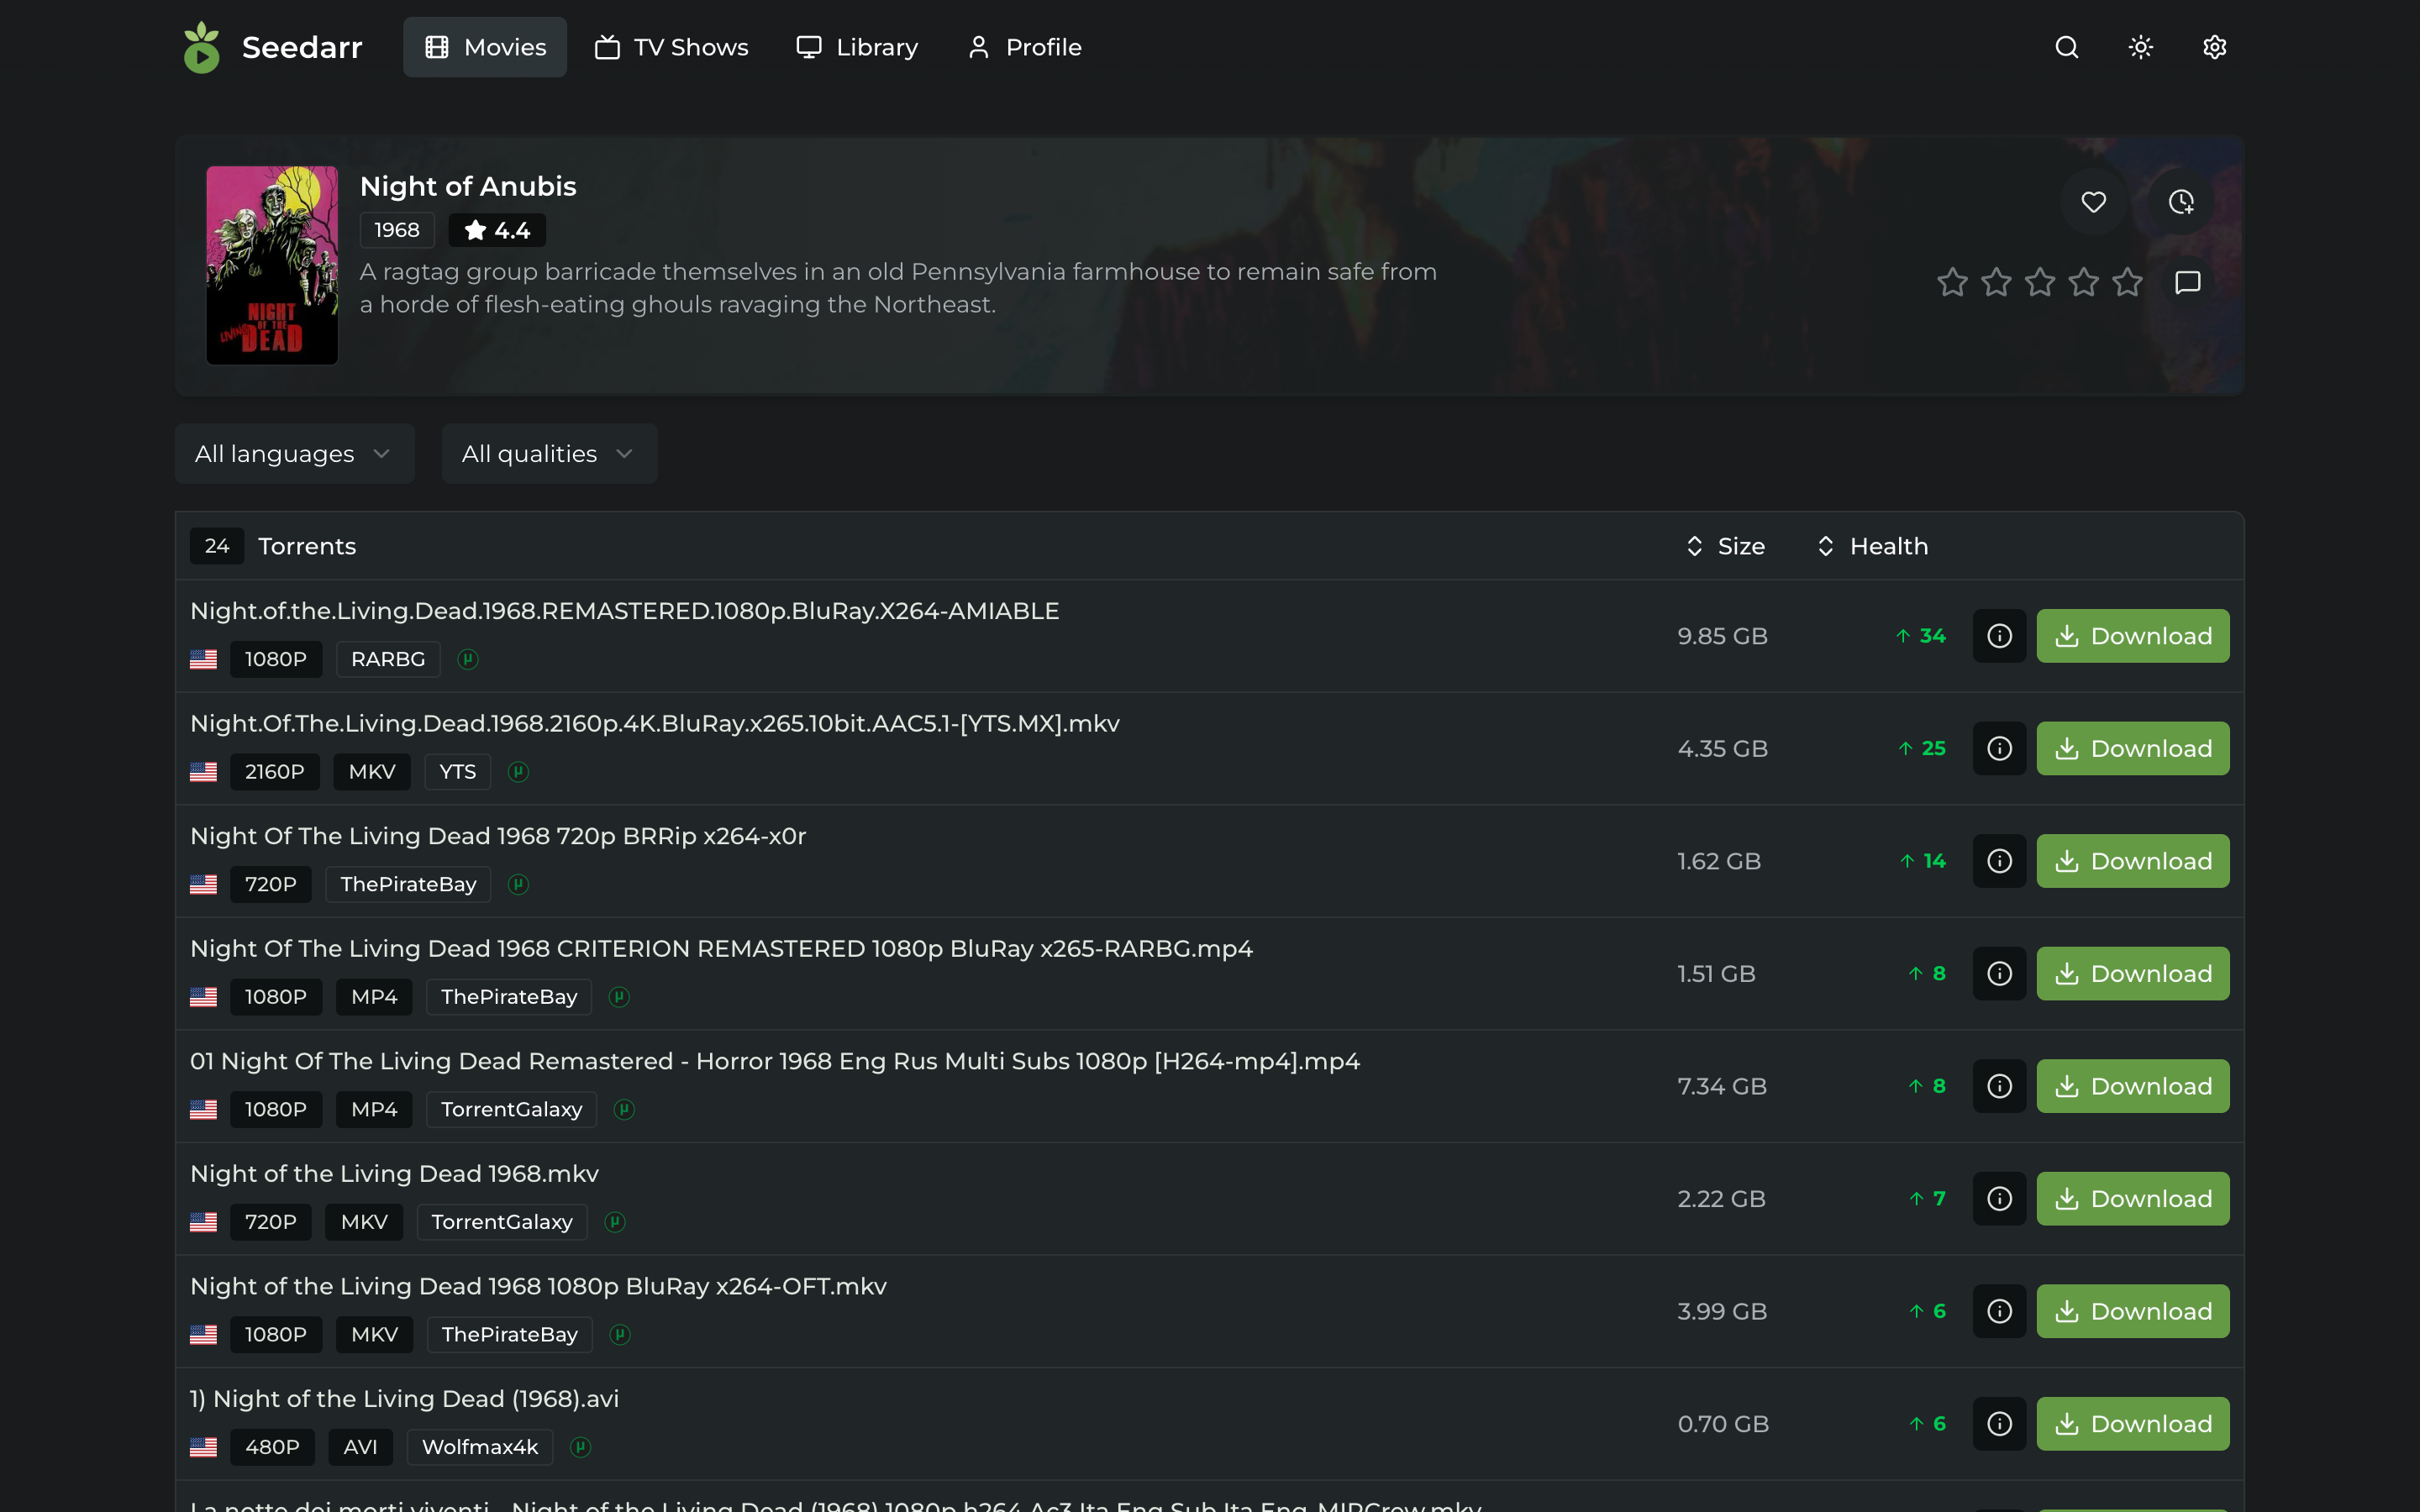Click the 24 torrents count badge
Viewport: 2420px width, 1512px height.
click(x=217, y=546)
